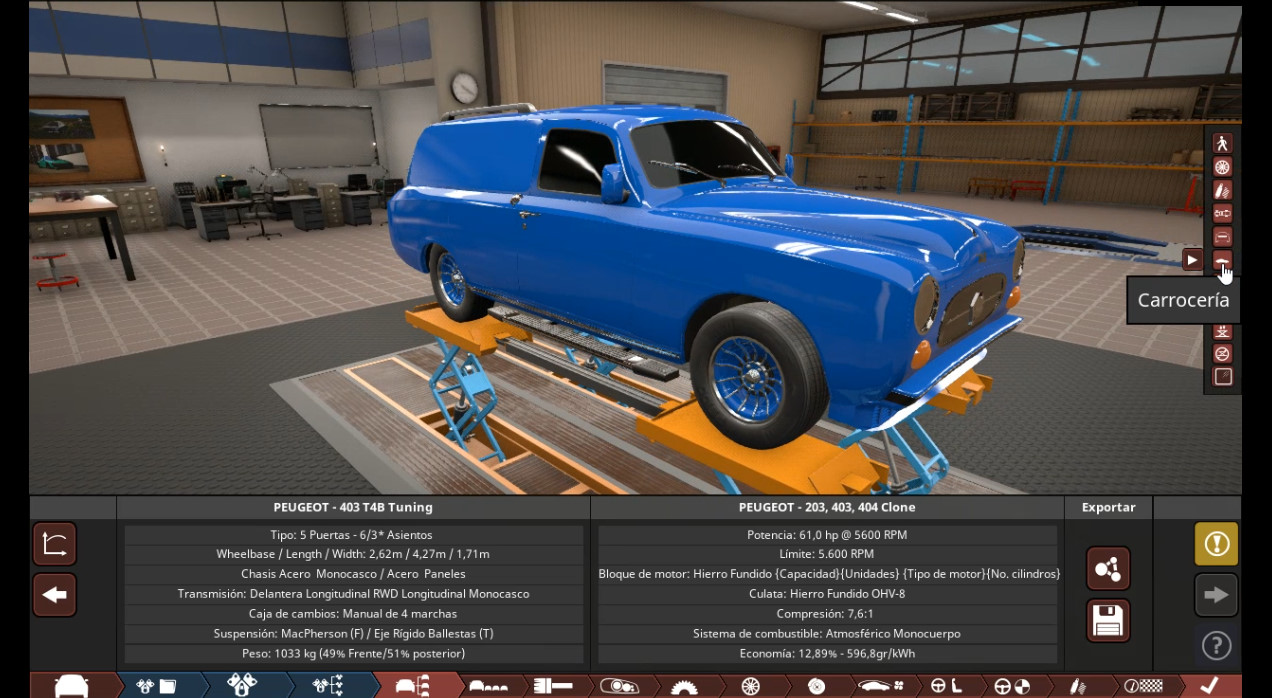Select the brake disc tab

click(x=816, y=685)
